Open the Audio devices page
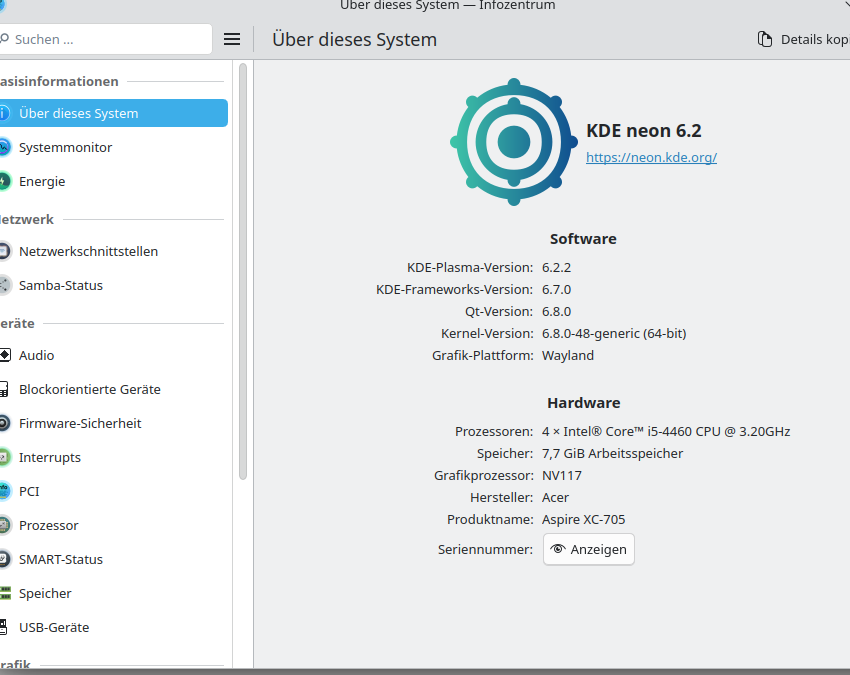 (x=112, y=355)
